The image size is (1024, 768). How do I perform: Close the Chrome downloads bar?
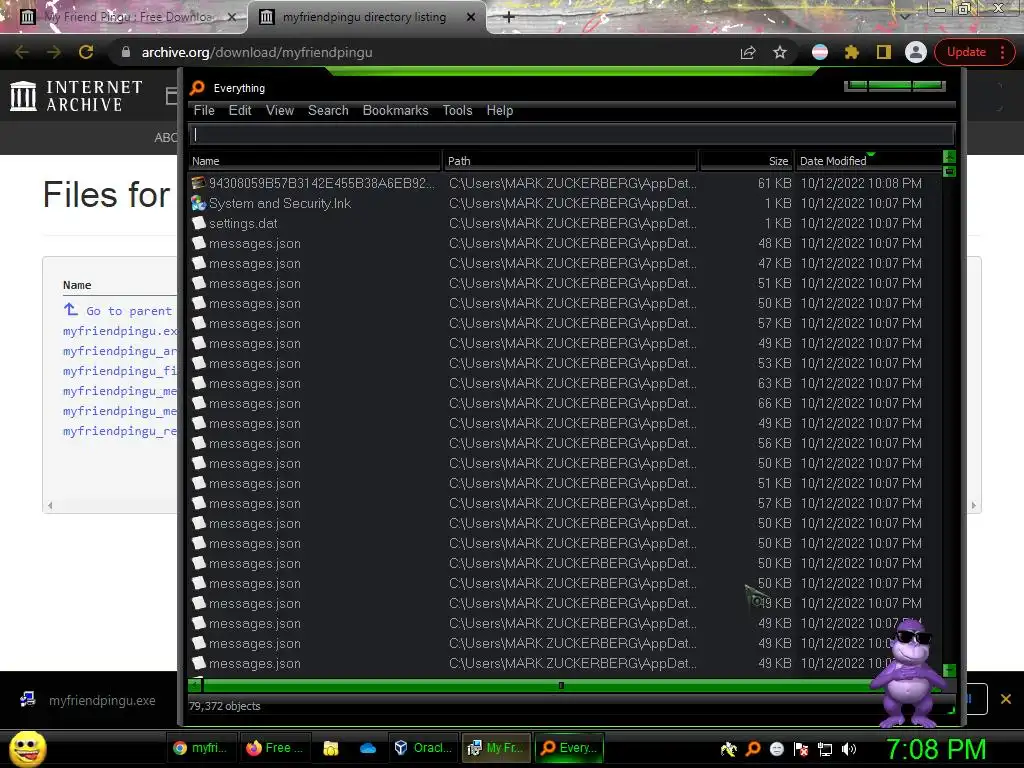pos(1006,699)
